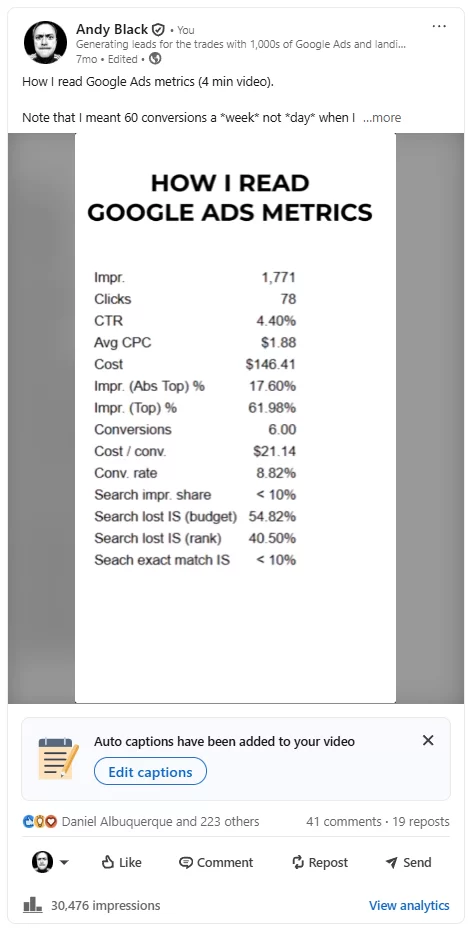Click the notepad captions icon
Screen dimensions: 470x931
coord(58,758)
